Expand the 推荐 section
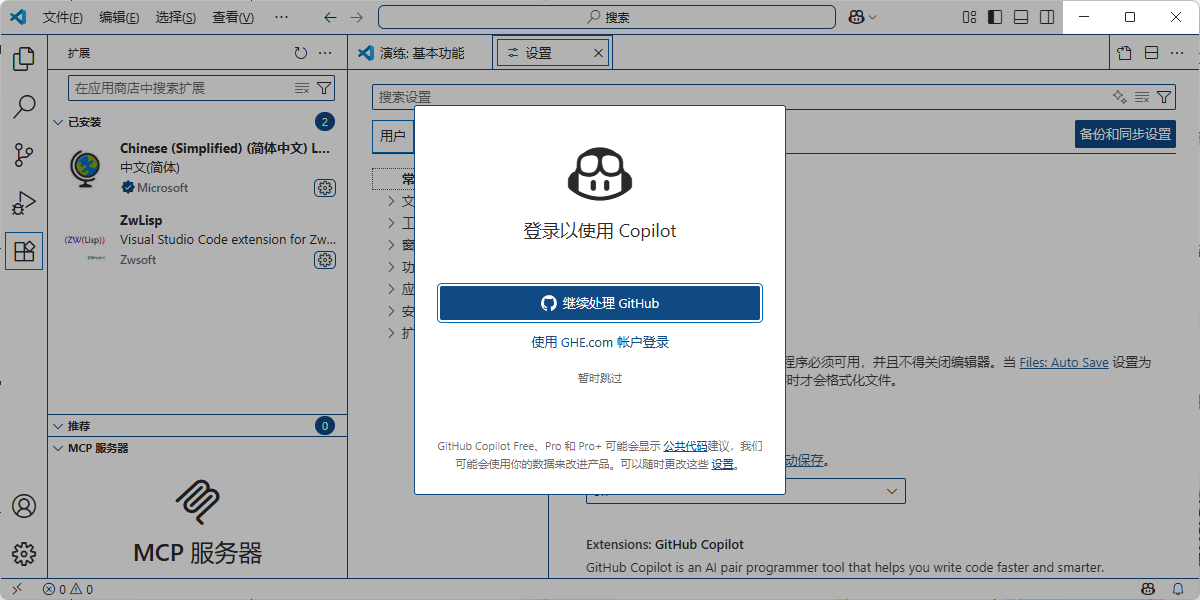Screen dimensions: 1200x600 pyautogui.click(x=197, y=426)
